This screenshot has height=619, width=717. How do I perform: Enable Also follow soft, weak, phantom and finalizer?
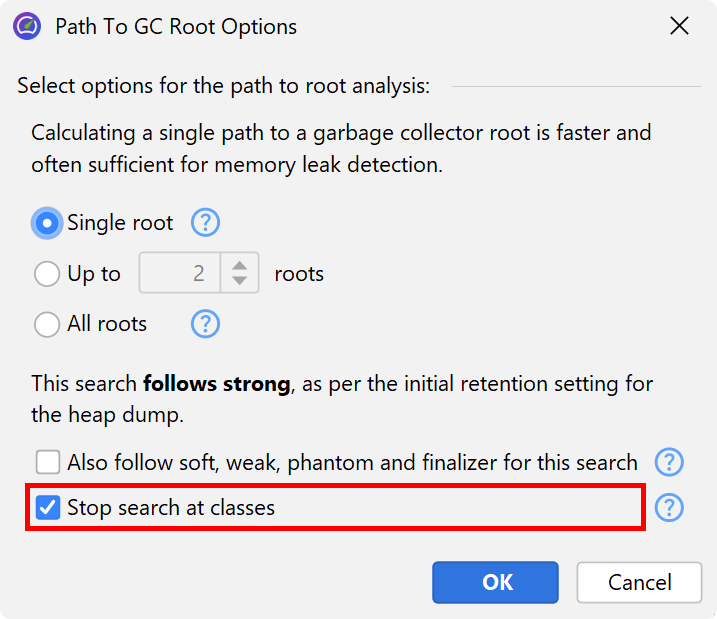pyautogui.click(x=47, y=462)
